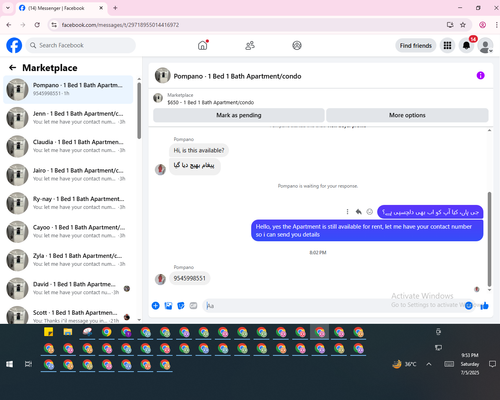Click Mark as pending button
Image resolution: width=500 pixels, height=400 pixels.
239,115
